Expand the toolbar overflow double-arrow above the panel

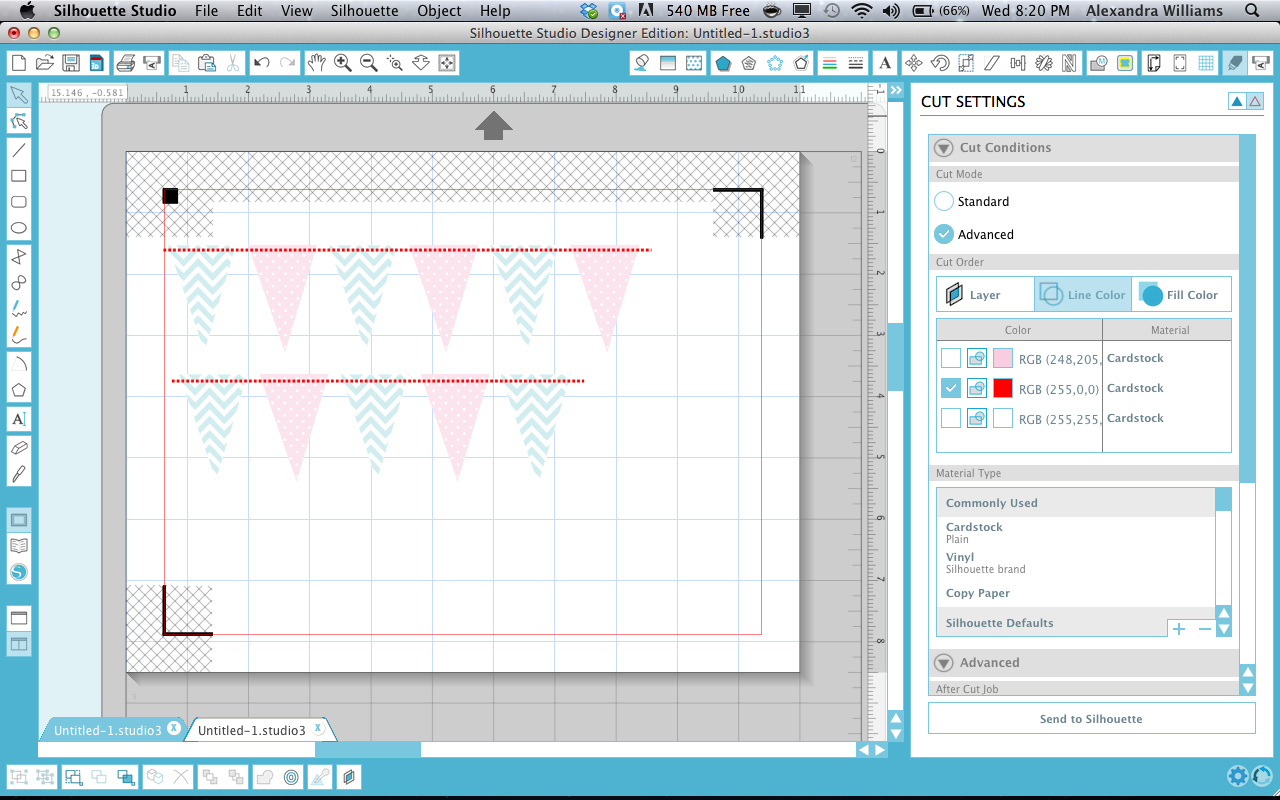click(x=896, y=90)
